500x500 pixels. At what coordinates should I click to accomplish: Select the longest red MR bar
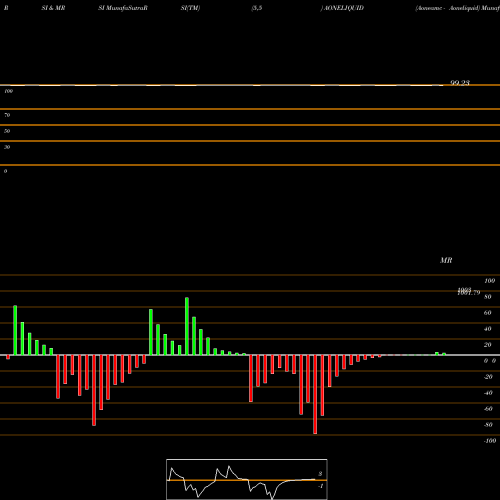pos(315,394)
